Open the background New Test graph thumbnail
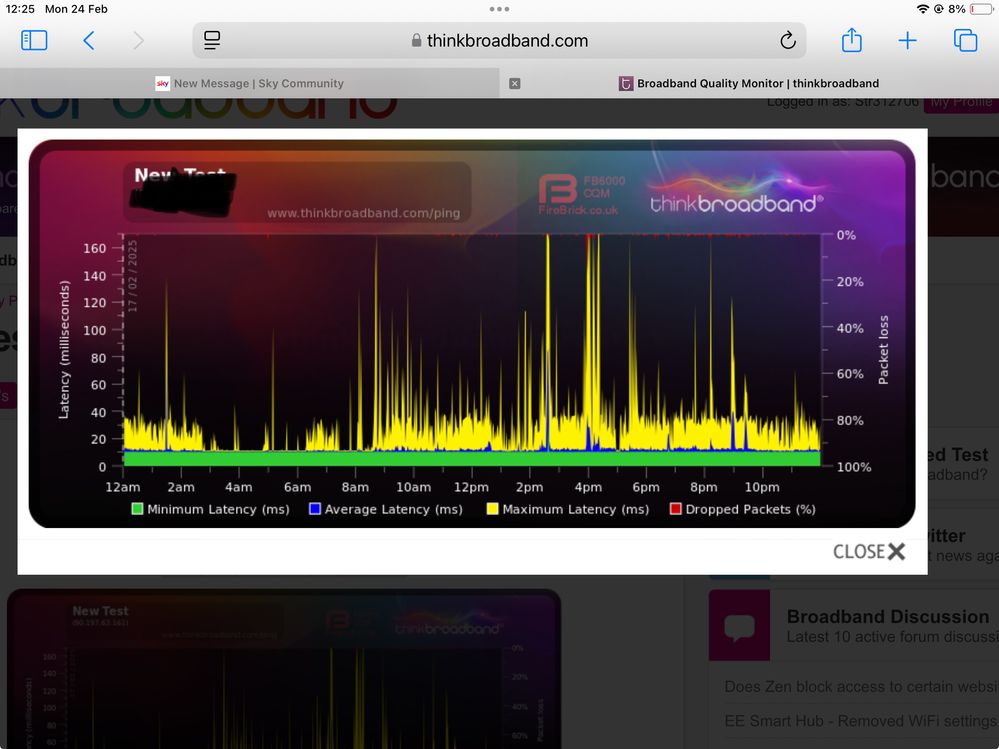The width and height of the screenshot is (999, 749). pyautogui.click(x=283, y=668)
